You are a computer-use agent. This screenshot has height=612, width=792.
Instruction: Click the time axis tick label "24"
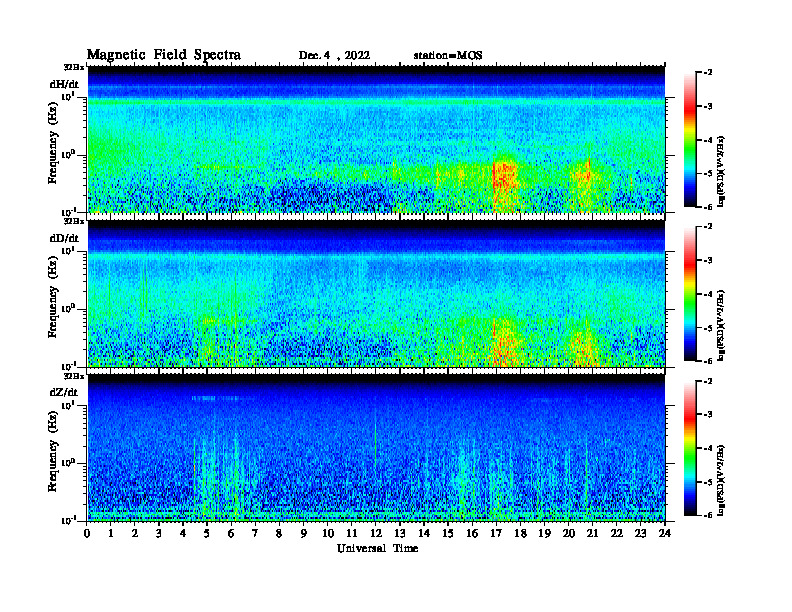pyautogui.click(x=665, y=534)
